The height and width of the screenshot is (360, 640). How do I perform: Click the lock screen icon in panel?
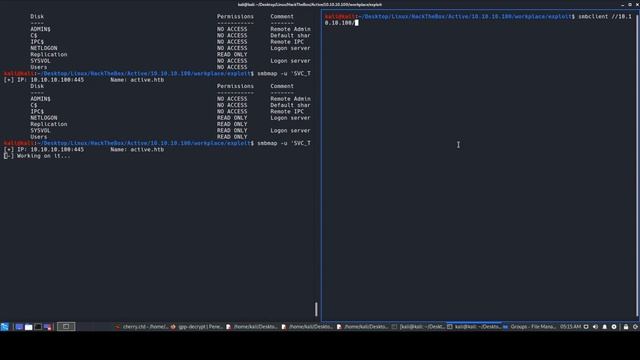click(626, 327)
